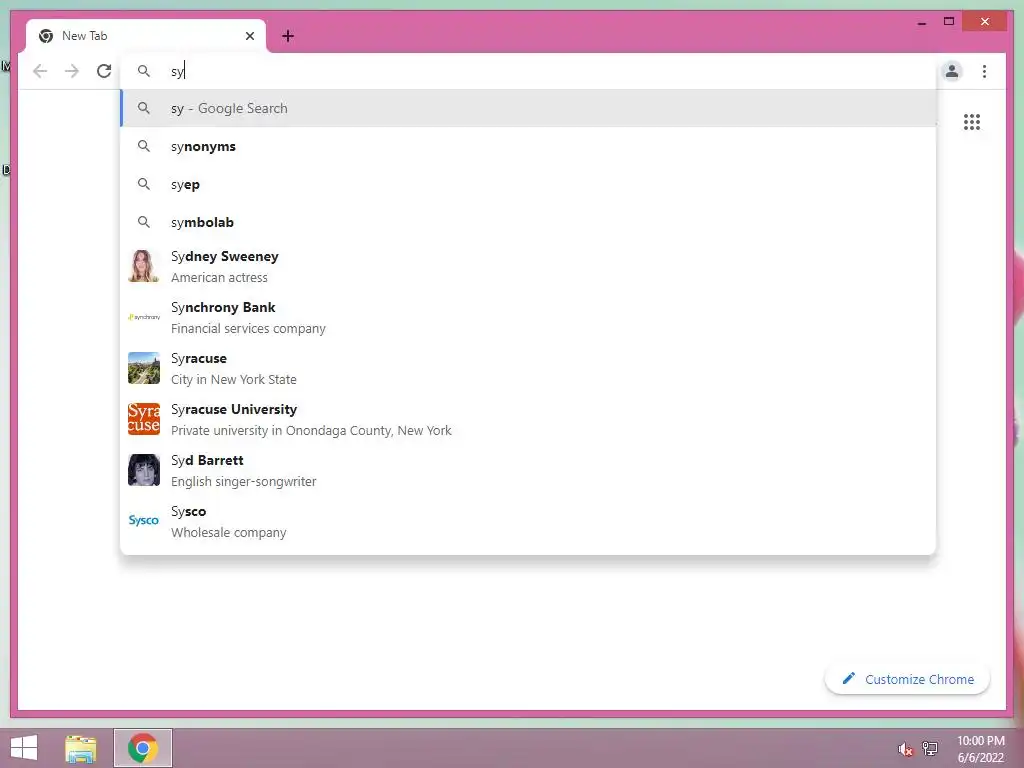This screenshot has height=768, width=1024.
Task: Click the Chrome icon on the taskbar
Action: (x=142, y=748)
